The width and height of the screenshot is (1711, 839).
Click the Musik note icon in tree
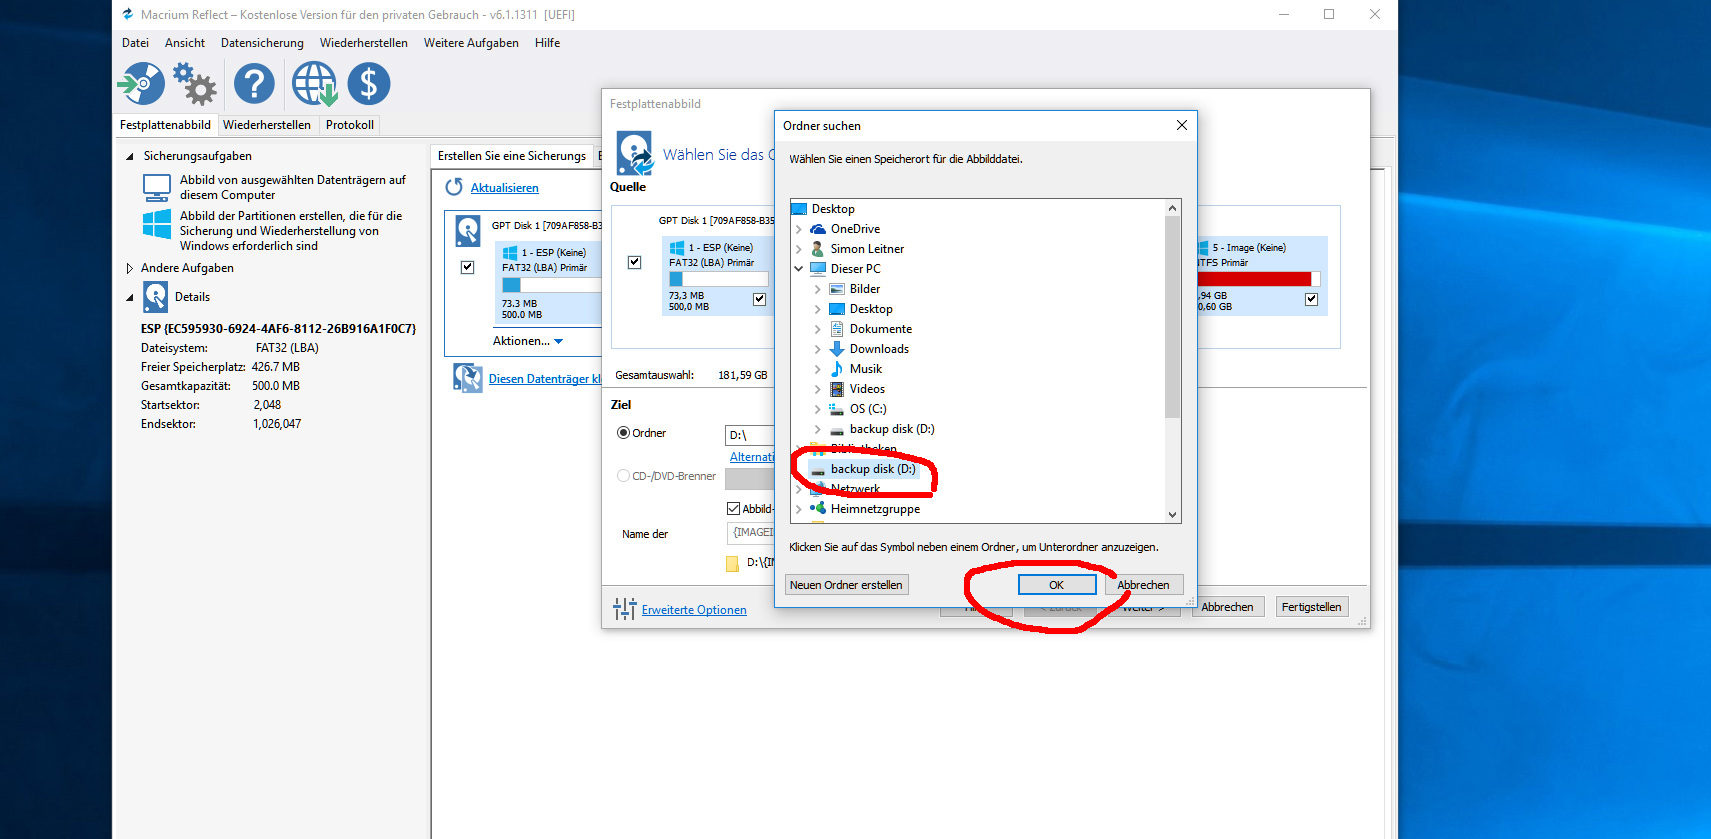(837, 369)
